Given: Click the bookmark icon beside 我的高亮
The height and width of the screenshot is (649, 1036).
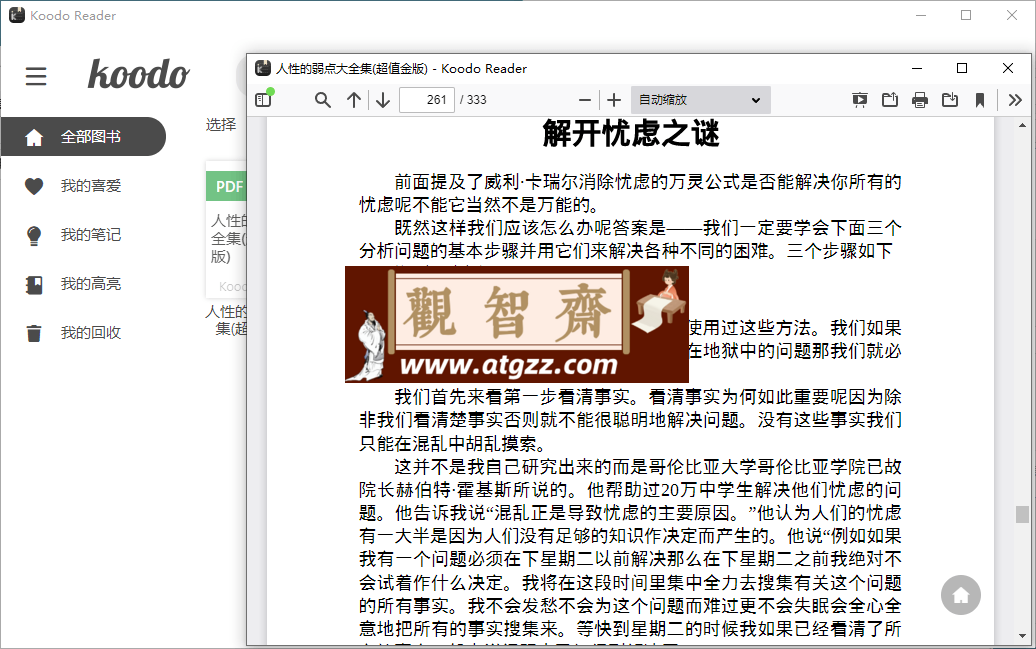Looking at the screenshot, I should 34,285.
